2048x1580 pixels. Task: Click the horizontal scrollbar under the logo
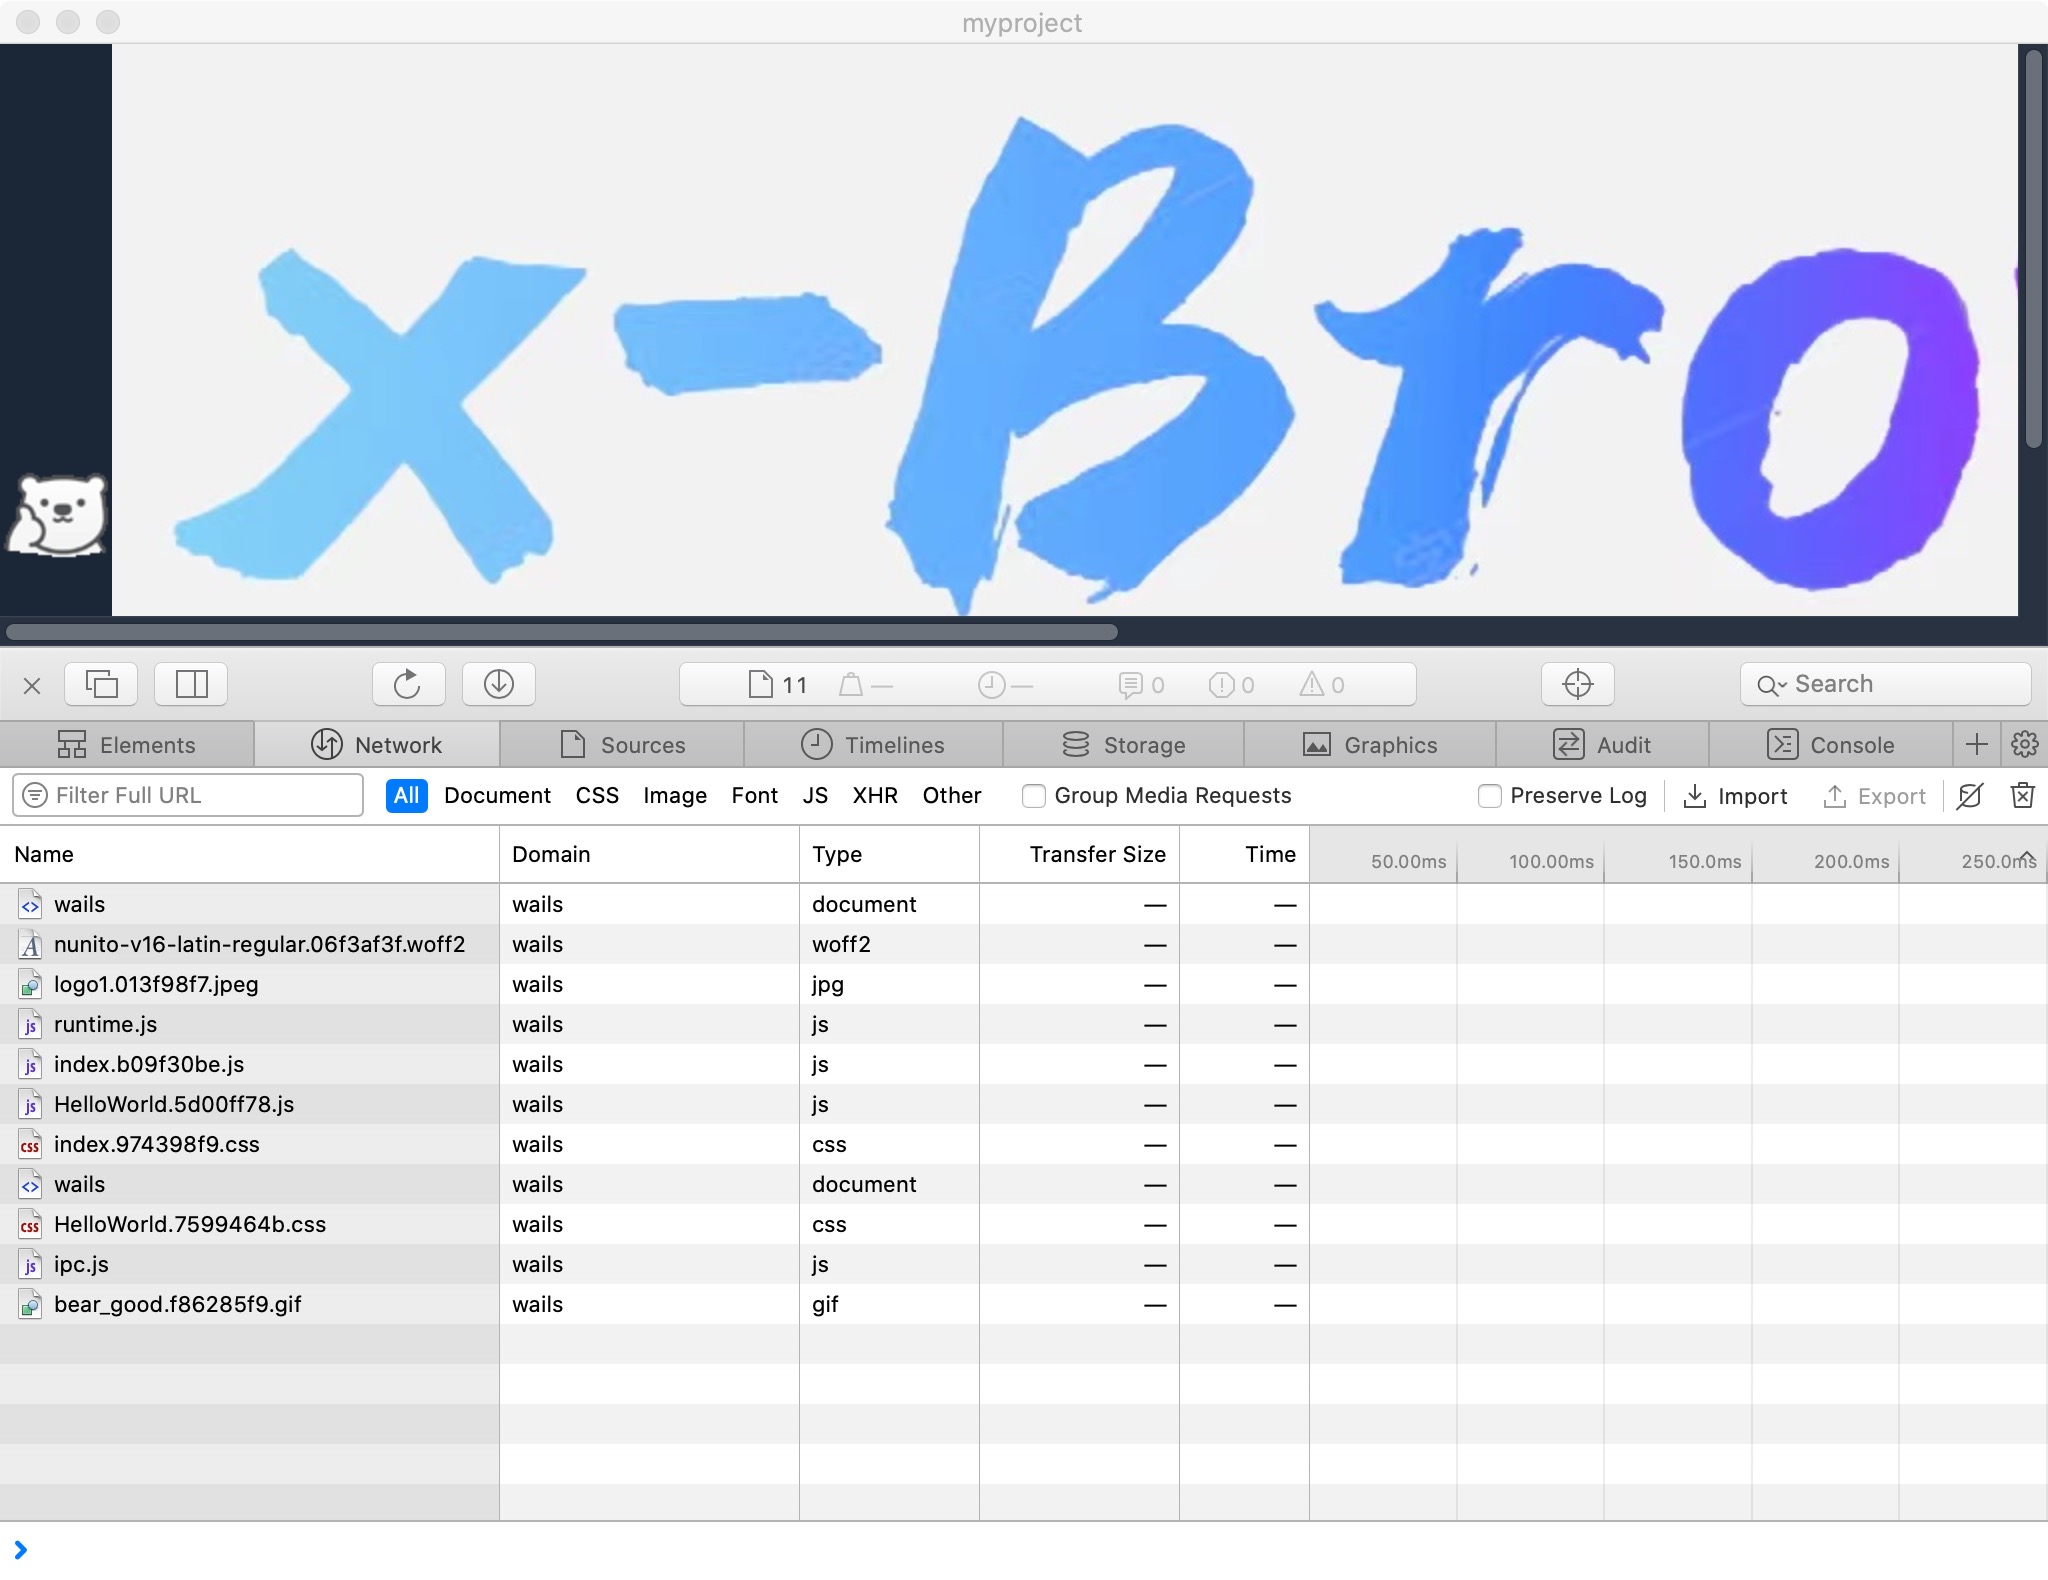[x=562, y=632]
